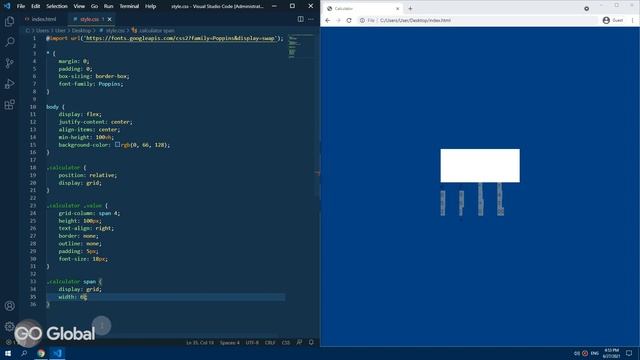The height and width of the screenshot is (360, 640).
Task: Click the file info icon in the address bar
Action: [362, 20]
